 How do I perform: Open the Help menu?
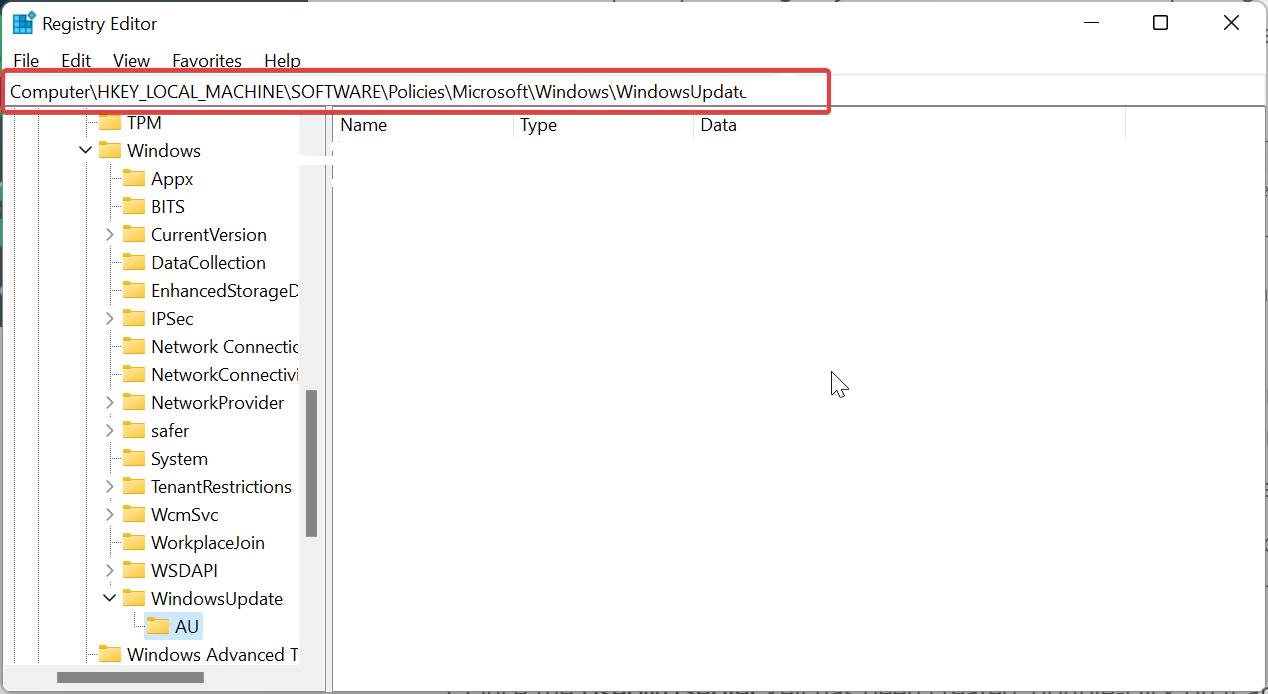point(282,61)
